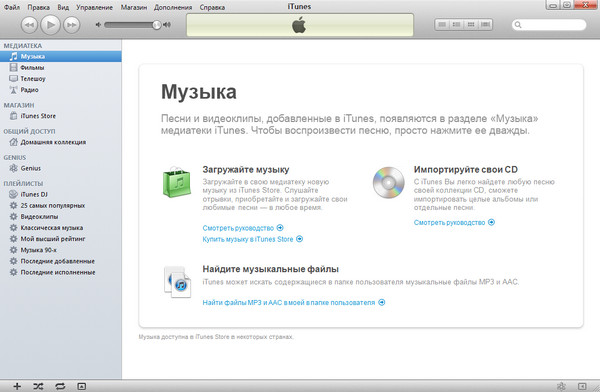Open Классическая музыка playlist
This screenshot has height=392, width=600.
click(x=61, y=227)
